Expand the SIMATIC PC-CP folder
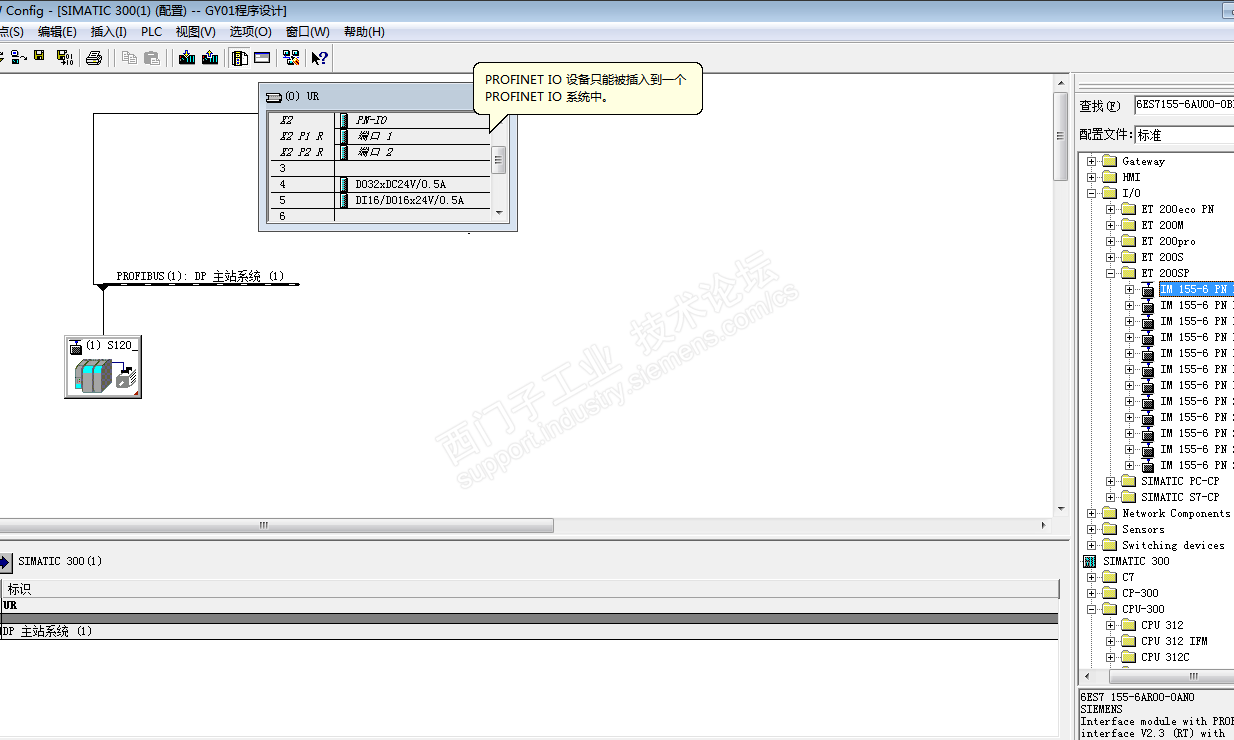Screen dimensions: 1234x740 click(x=1110, y=481)
